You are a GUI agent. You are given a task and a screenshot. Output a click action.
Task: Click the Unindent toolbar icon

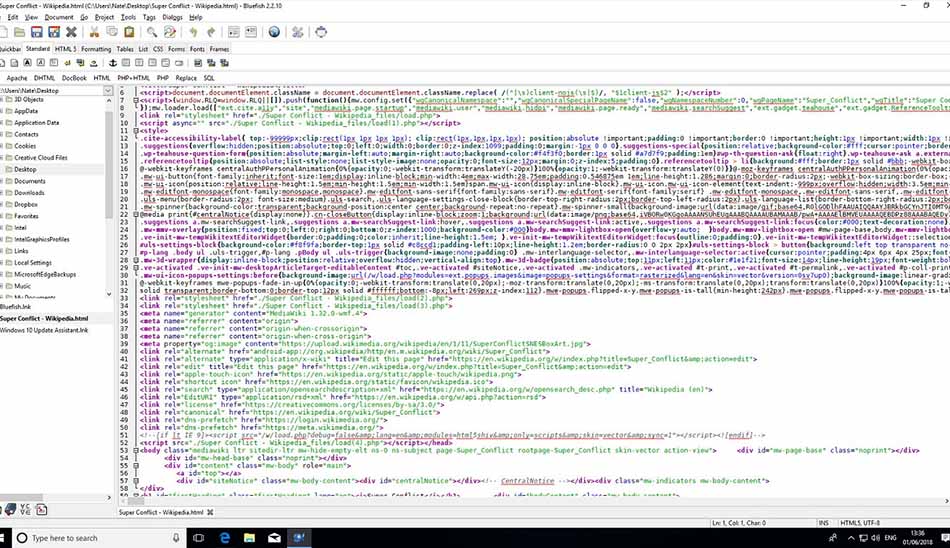click(233, 32)
